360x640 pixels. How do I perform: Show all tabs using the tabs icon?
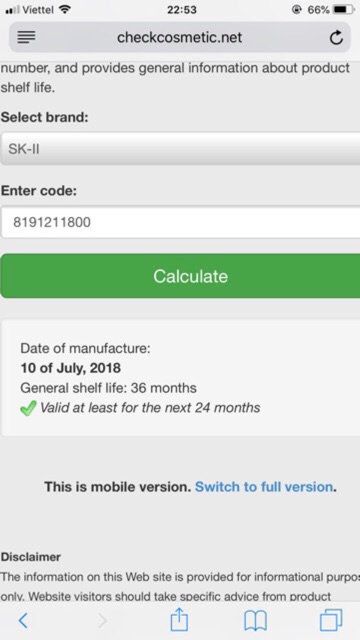[331, 620]
